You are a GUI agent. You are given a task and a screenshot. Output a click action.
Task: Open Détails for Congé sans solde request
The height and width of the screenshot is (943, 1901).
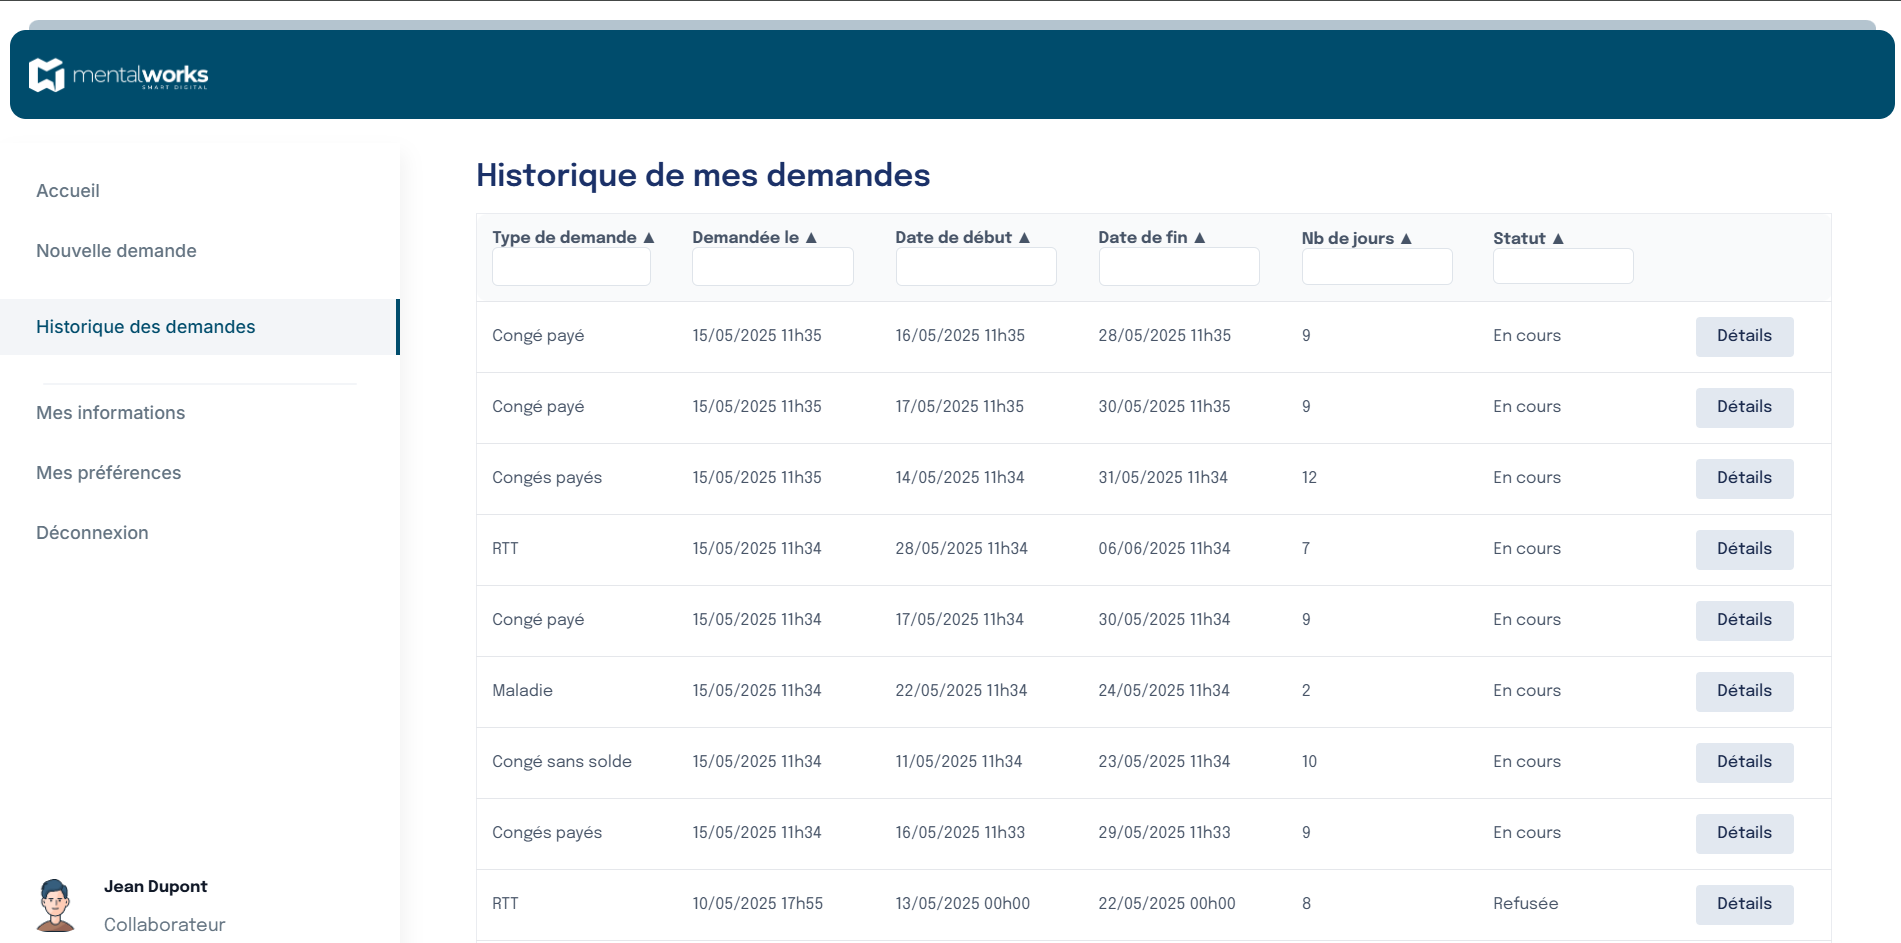tap(1744, 762)
